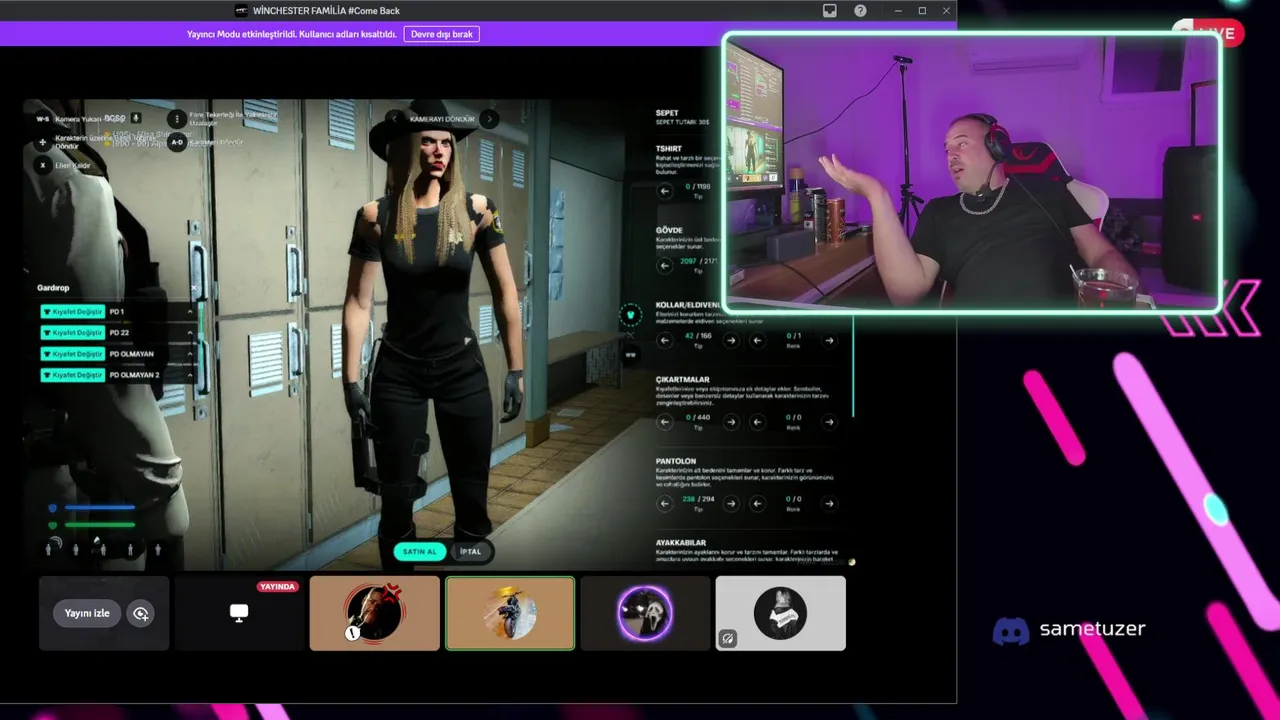Click the rotate-on-character move icon
The image size is (1280, 720).
pos(43,142)
